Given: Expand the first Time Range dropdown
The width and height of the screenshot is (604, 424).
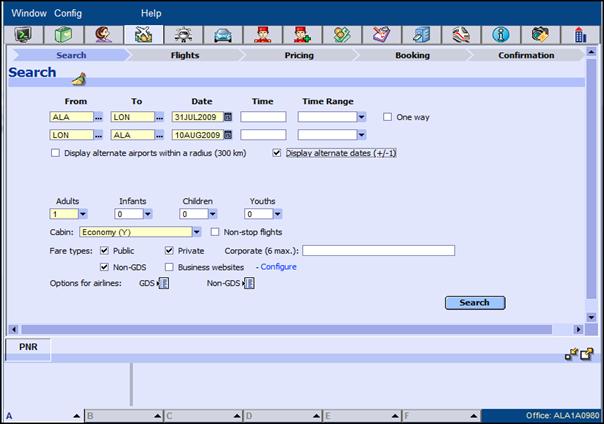Looking at the screenshot, I should point(360,117).
